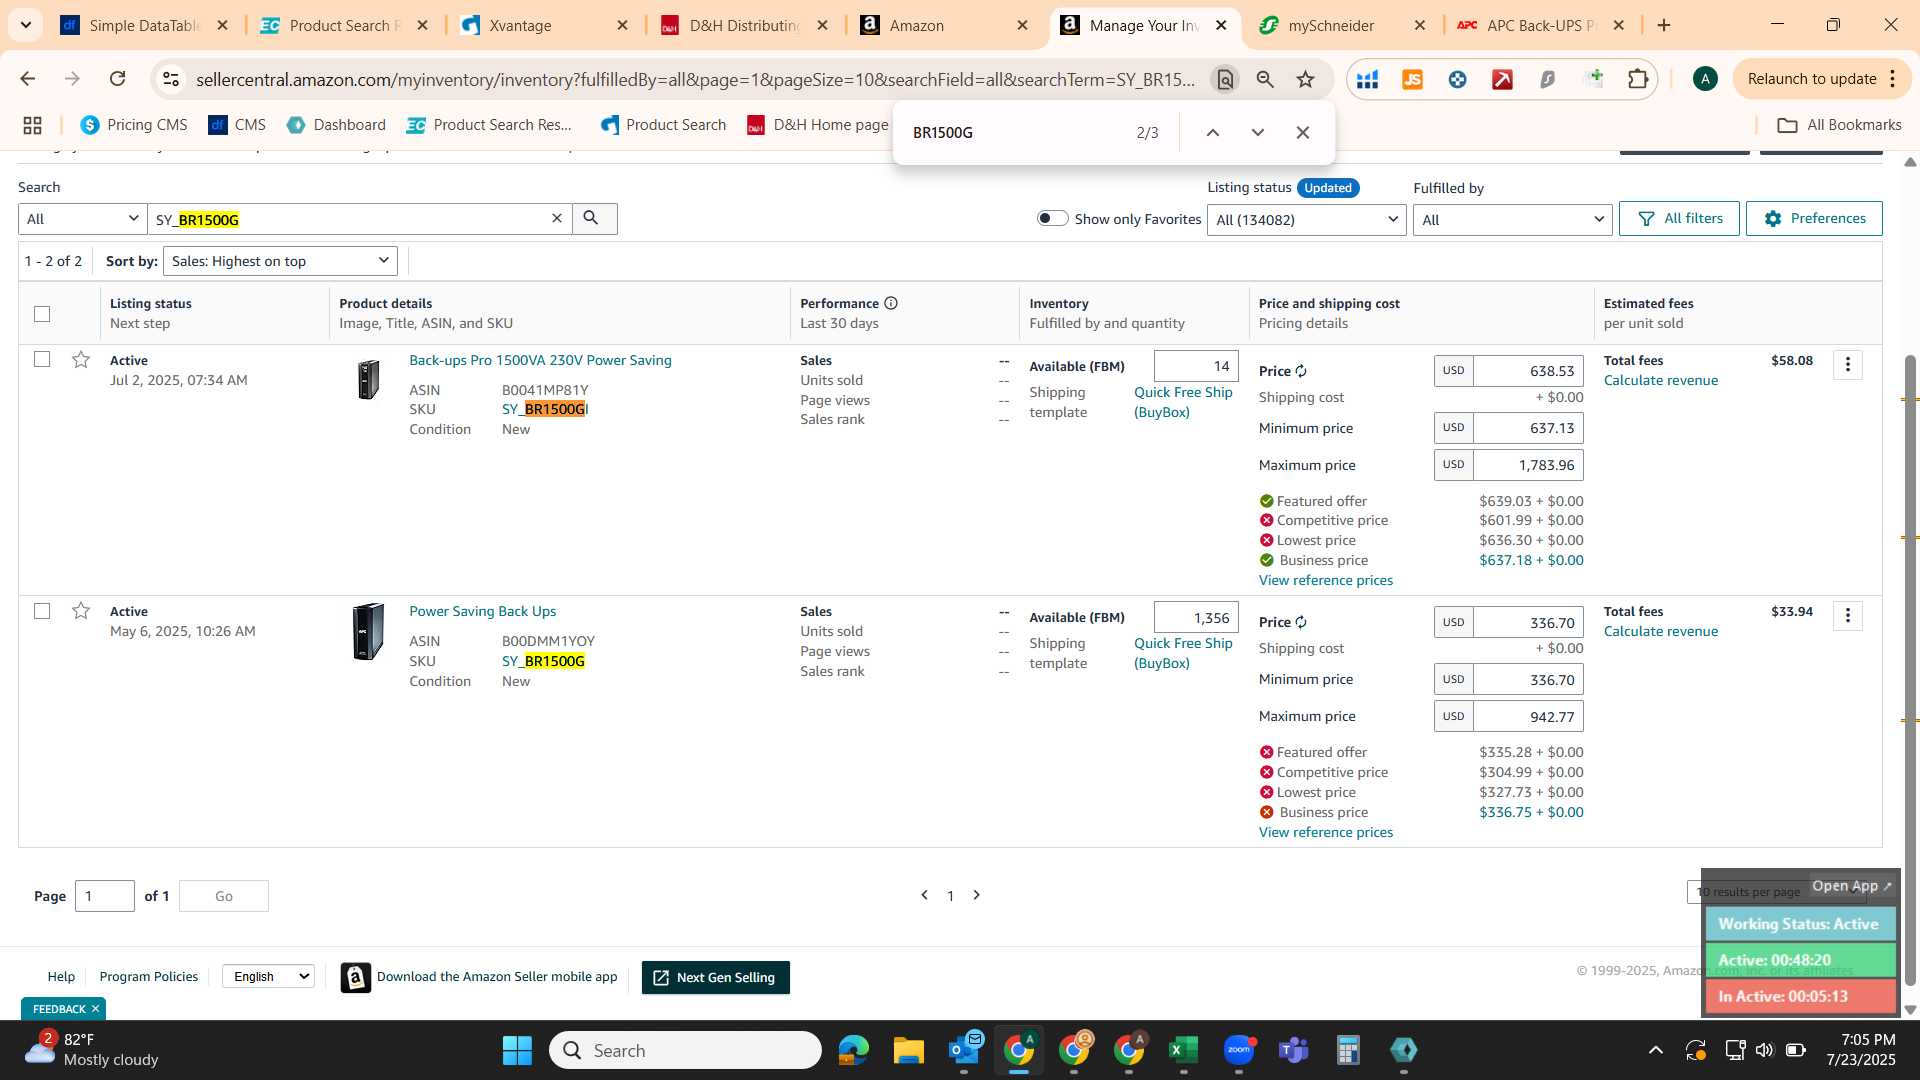
Task: Edit the available quantity field showing 14
Action: click(x=1196, y=366)
